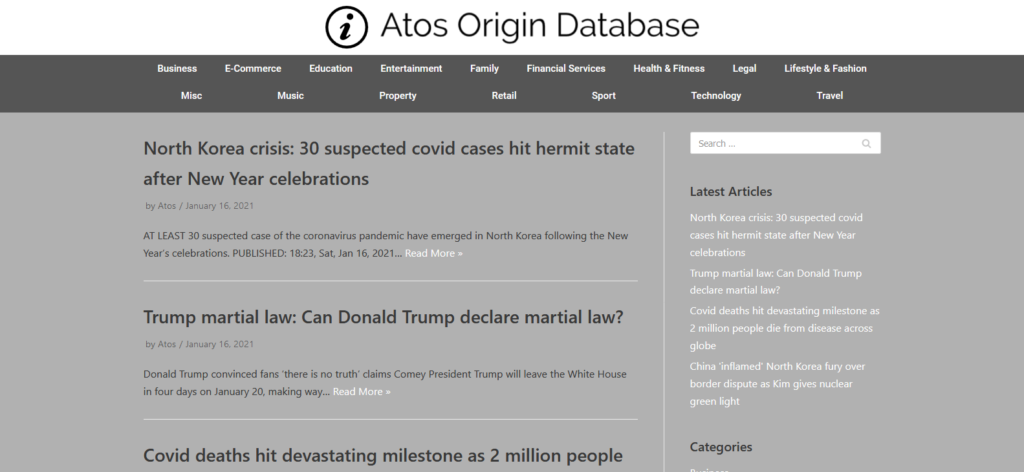Navigate to Health & Fitness
The width and height of the screenshot is (1024, 472).
[x=669, y=69]
